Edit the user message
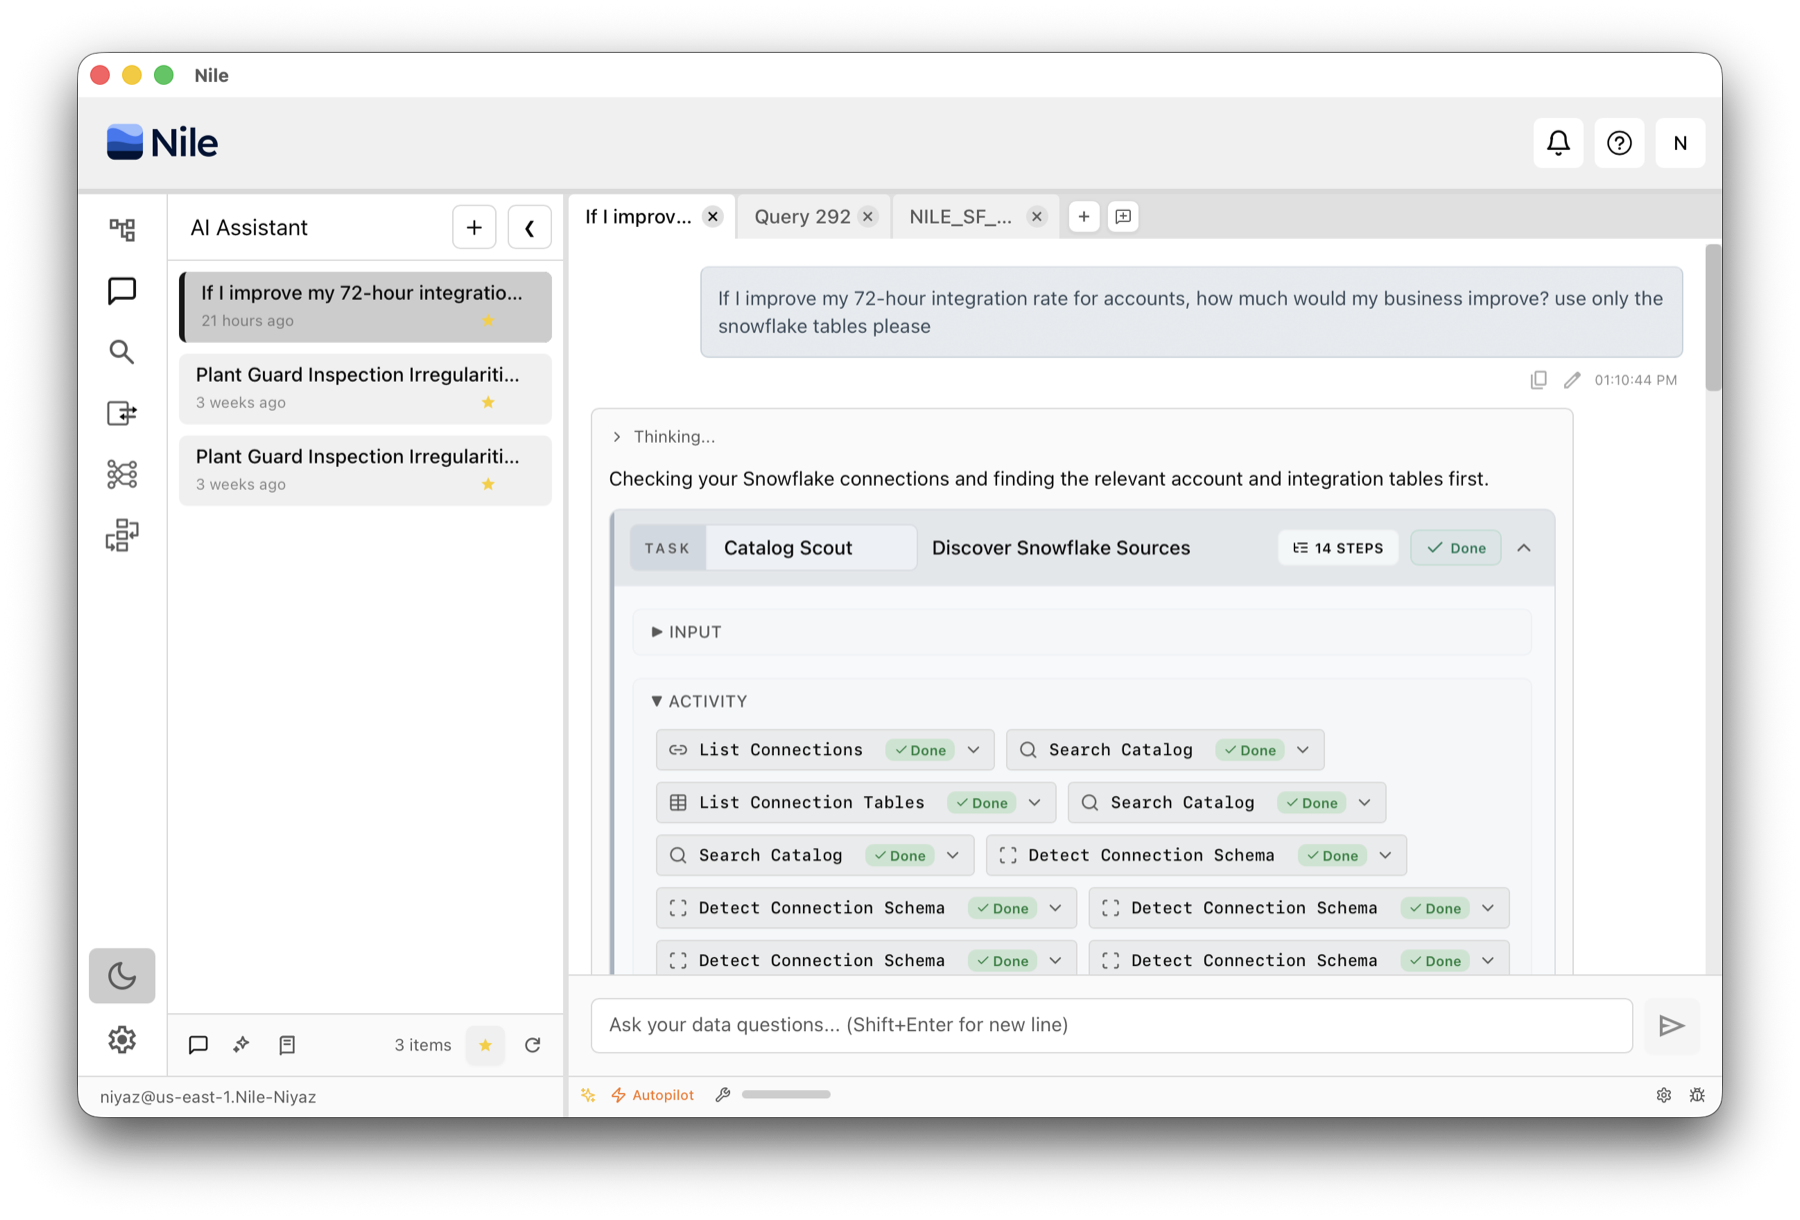This screenshot has width=1800, height=1220. [x=1572, y=380]
